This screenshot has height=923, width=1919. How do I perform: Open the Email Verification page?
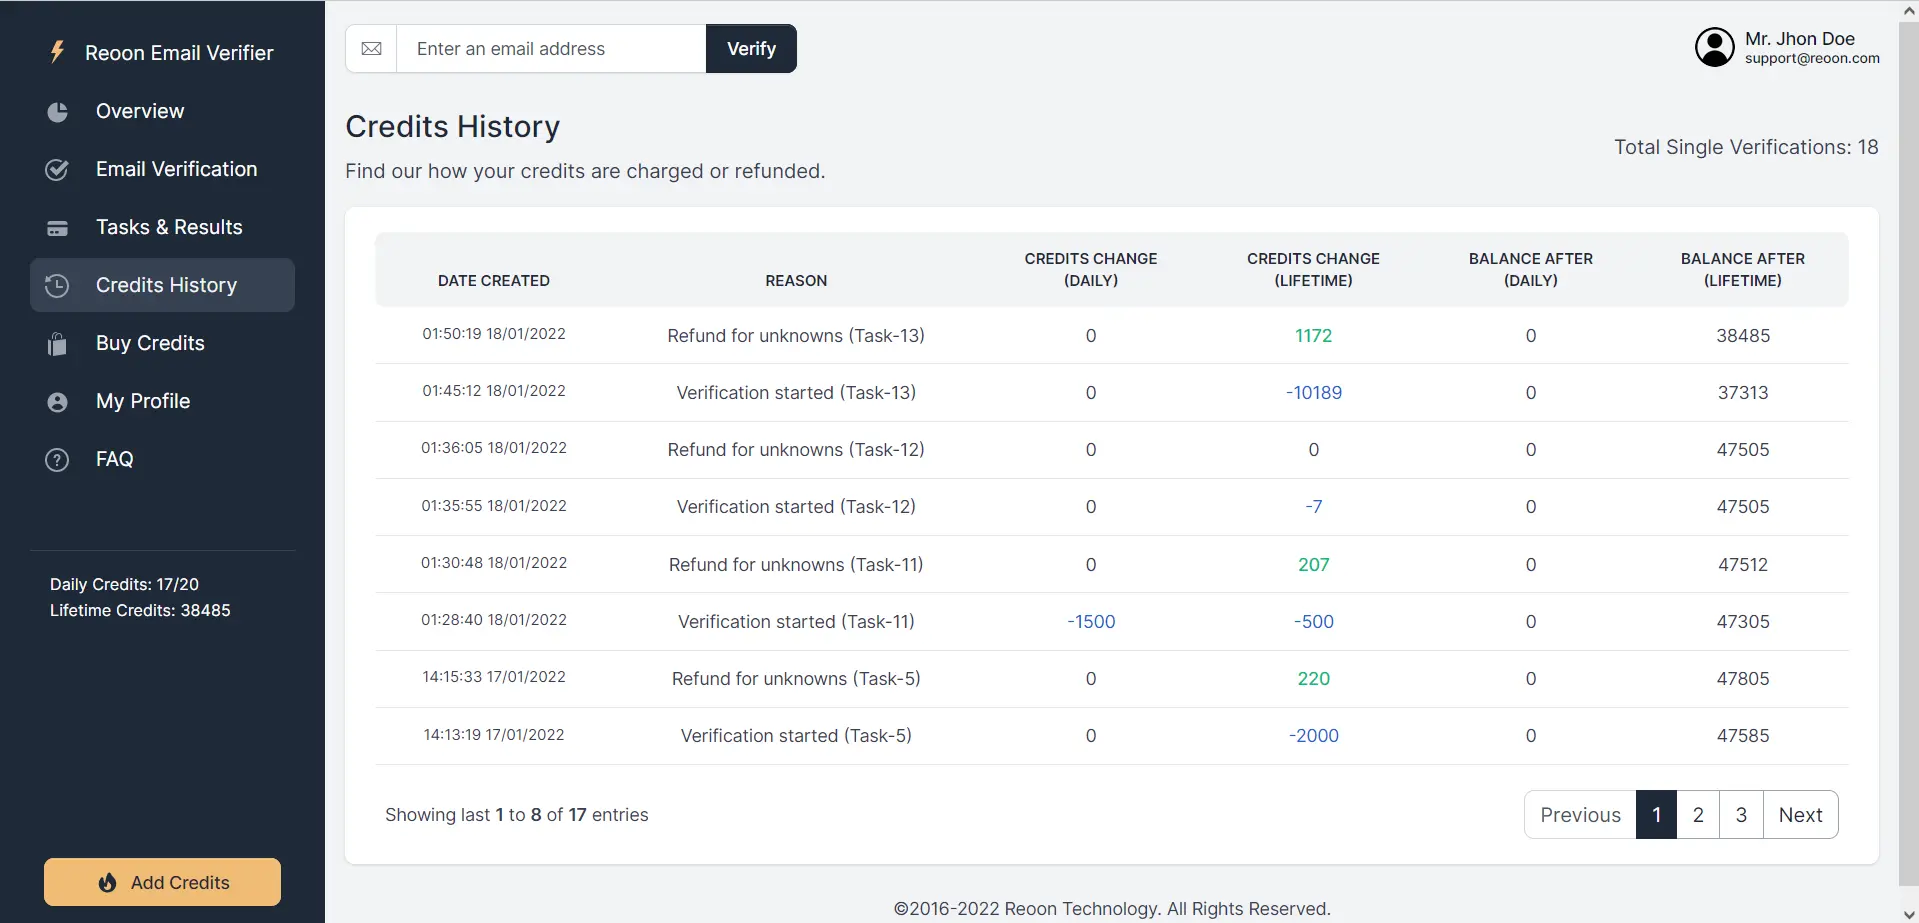162,169
